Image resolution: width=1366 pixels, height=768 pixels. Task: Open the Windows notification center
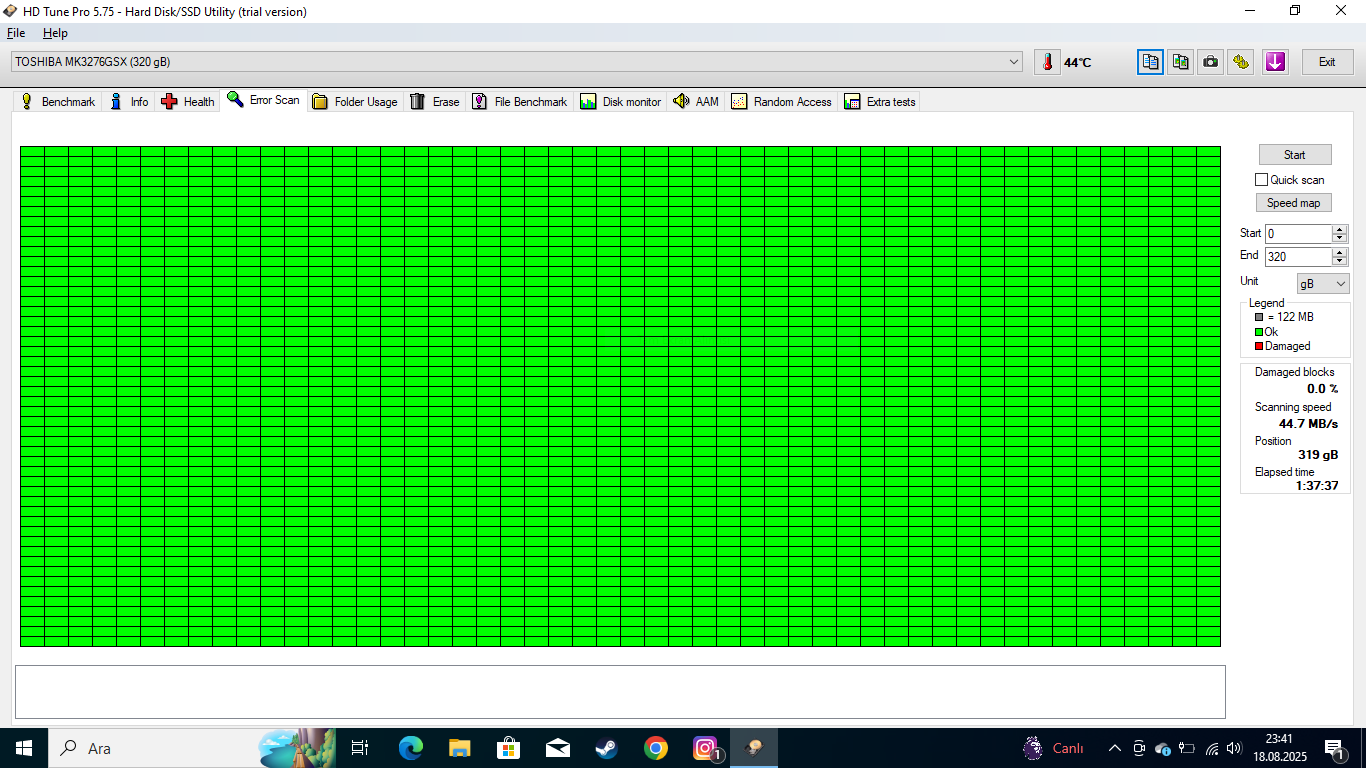[1334, 748]
